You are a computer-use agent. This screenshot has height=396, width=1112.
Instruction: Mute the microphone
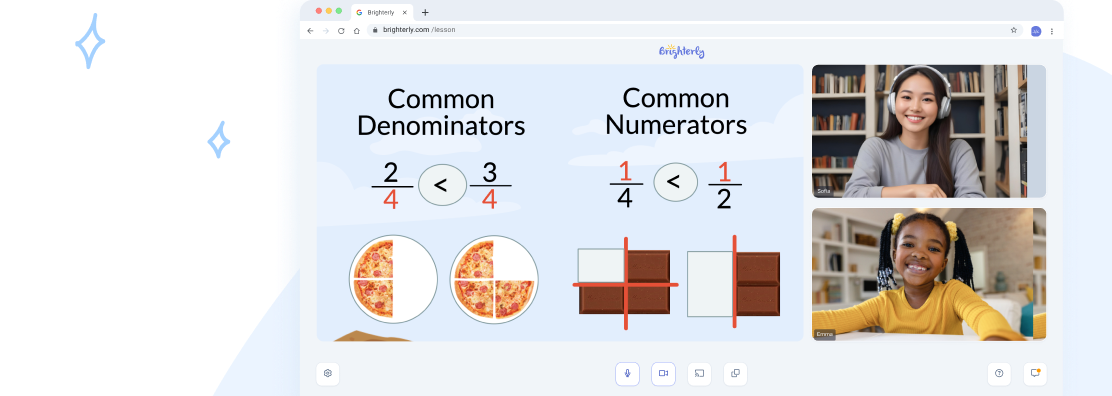pos(627,373)
